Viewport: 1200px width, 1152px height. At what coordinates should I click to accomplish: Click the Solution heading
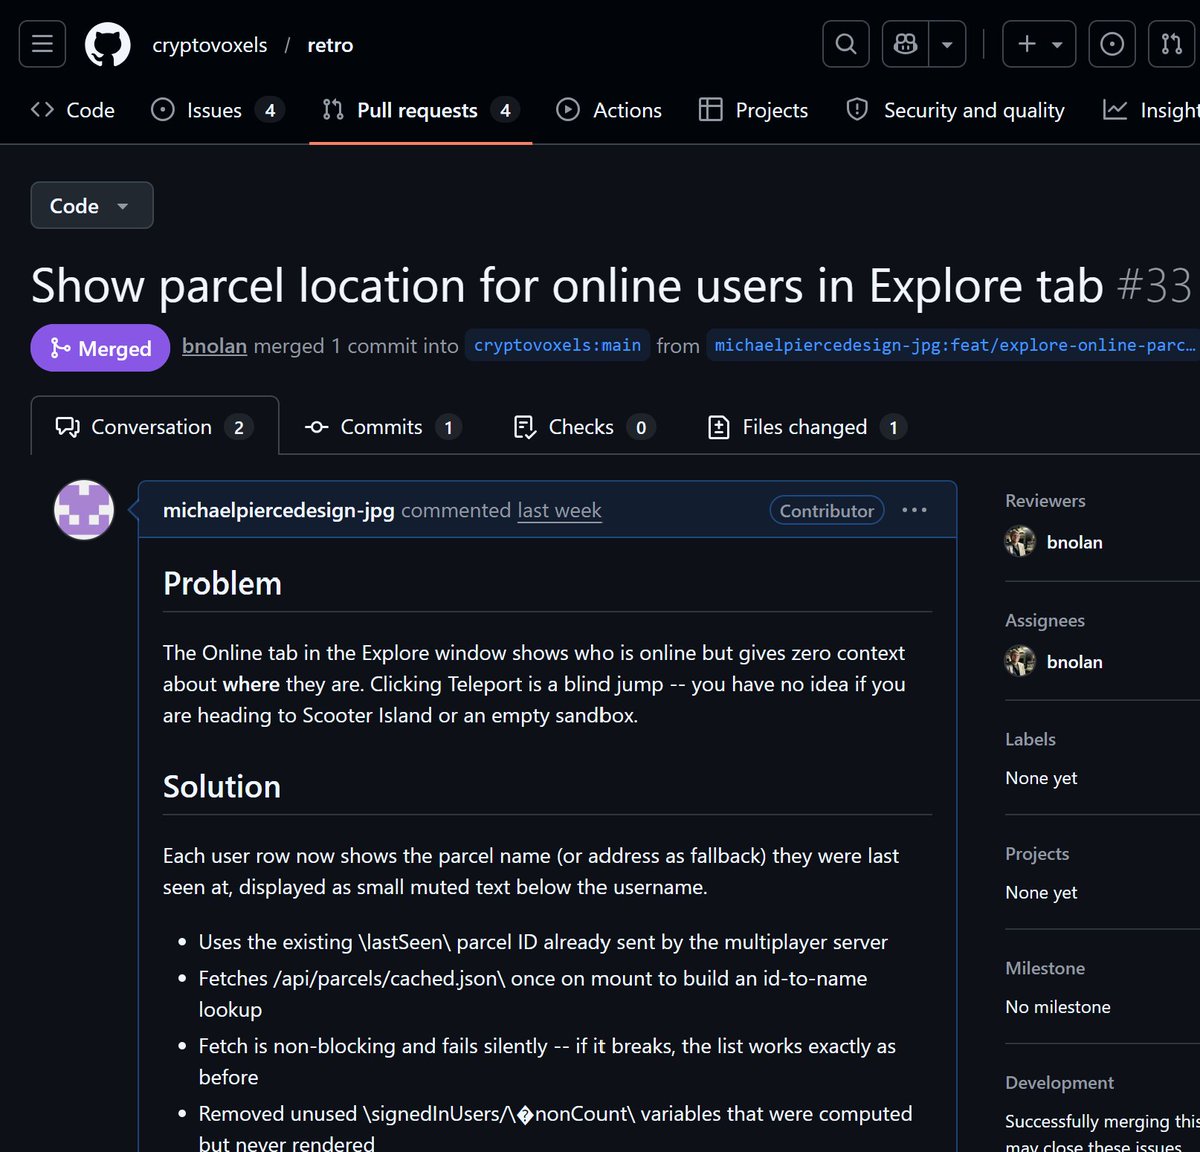coord(222,786)
